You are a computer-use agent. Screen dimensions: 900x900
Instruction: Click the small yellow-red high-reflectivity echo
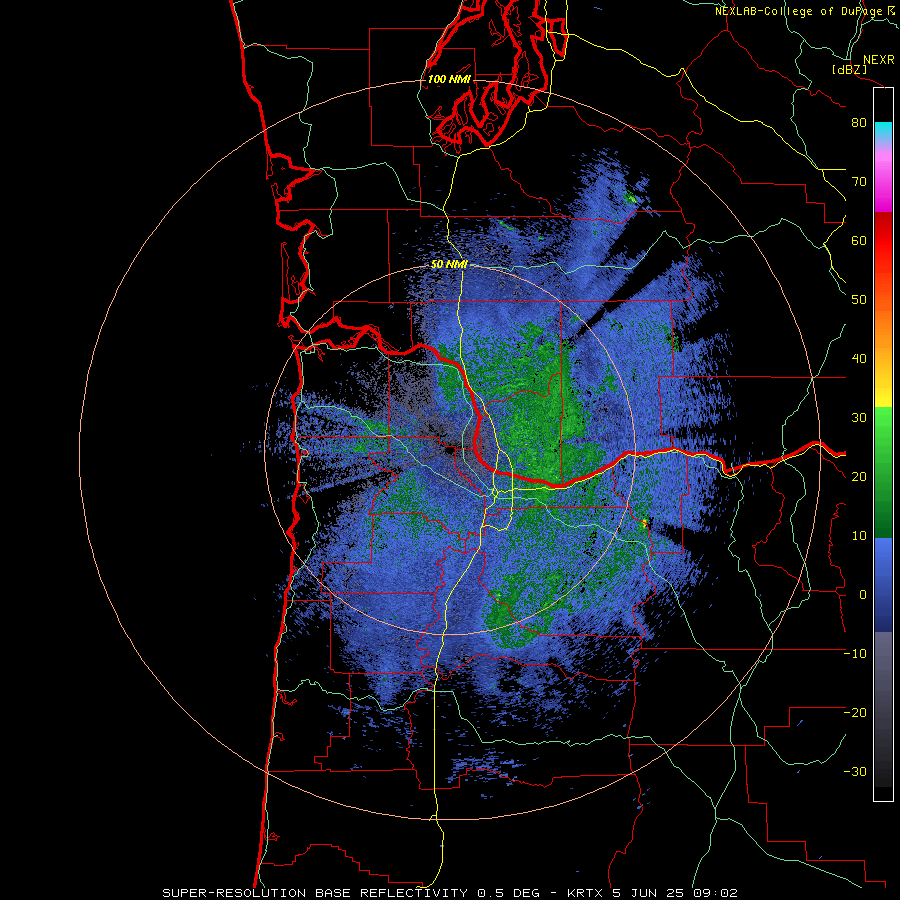point(645,523)
